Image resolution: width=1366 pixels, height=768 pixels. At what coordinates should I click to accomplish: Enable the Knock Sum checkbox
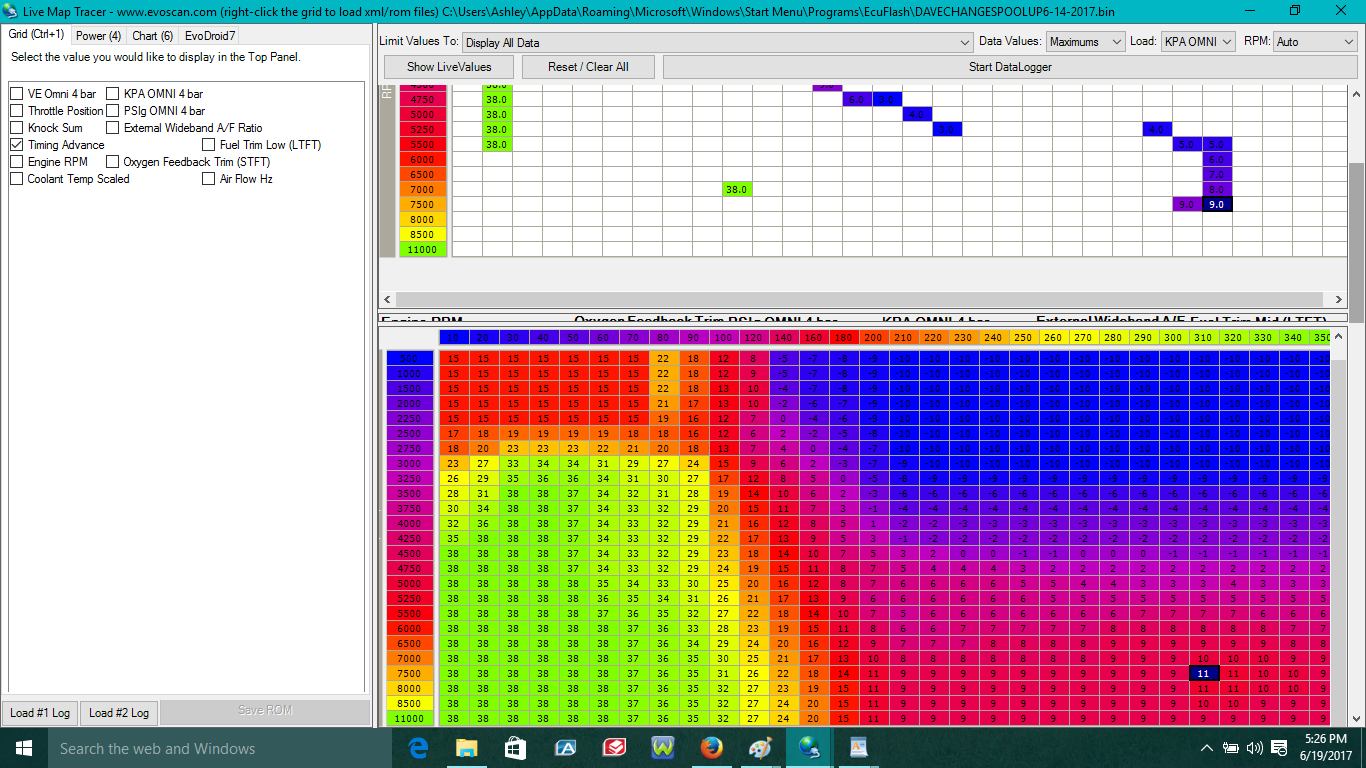17,128
